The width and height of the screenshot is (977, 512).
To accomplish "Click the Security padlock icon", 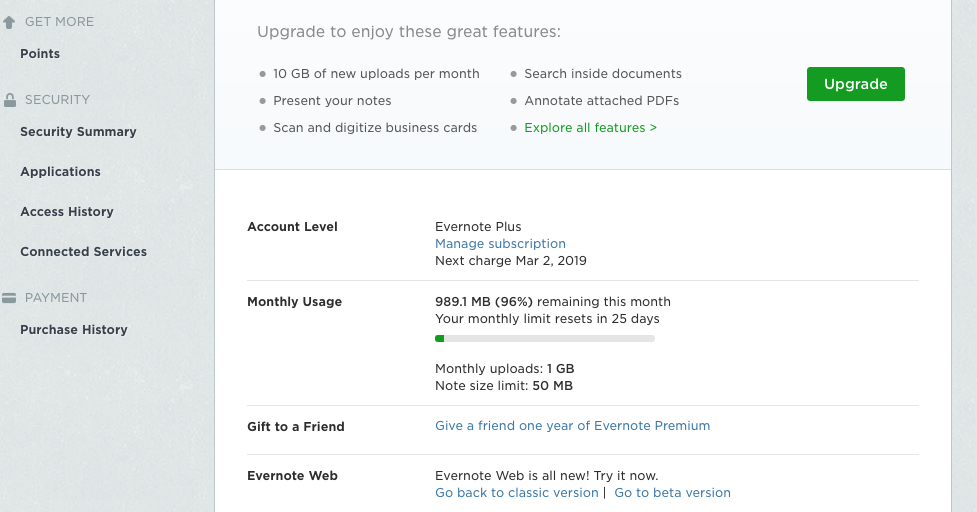I will pos(10,100).
